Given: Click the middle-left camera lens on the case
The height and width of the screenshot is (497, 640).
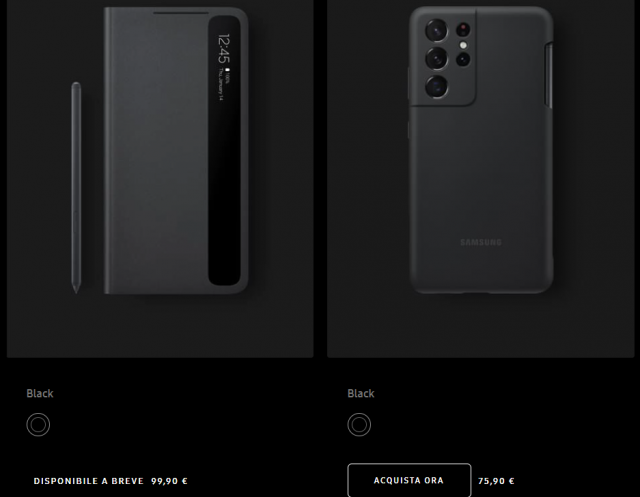Looking at the screenshot, I should pyautogui.click(x=436, y=58).
